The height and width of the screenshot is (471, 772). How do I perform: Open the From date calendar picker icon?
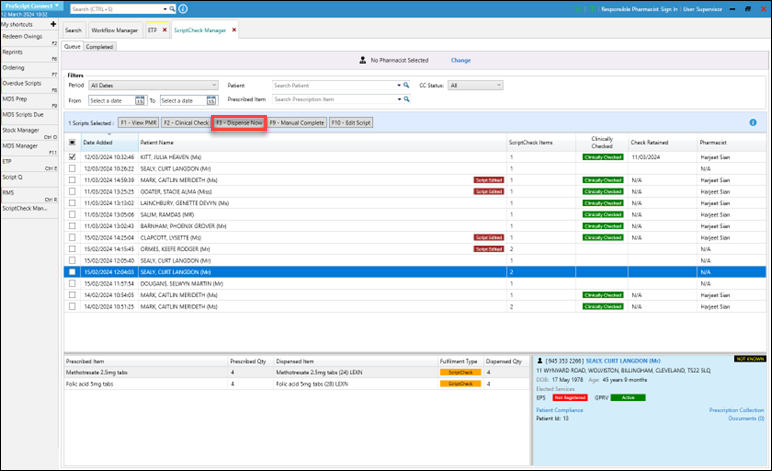point(140,100)
